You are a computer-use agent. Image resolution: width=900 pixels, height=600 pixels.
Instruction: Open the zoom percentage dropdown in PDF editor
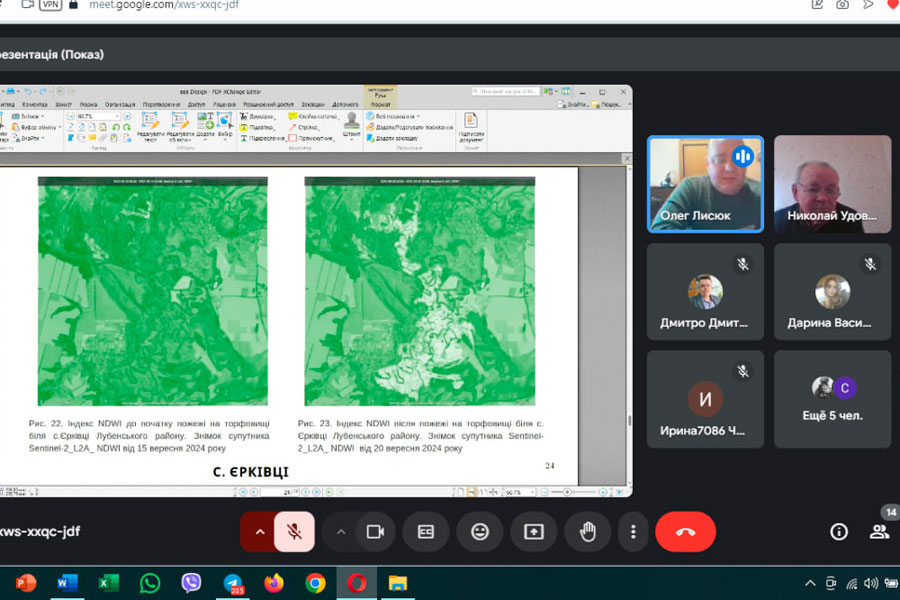[117, 116]
